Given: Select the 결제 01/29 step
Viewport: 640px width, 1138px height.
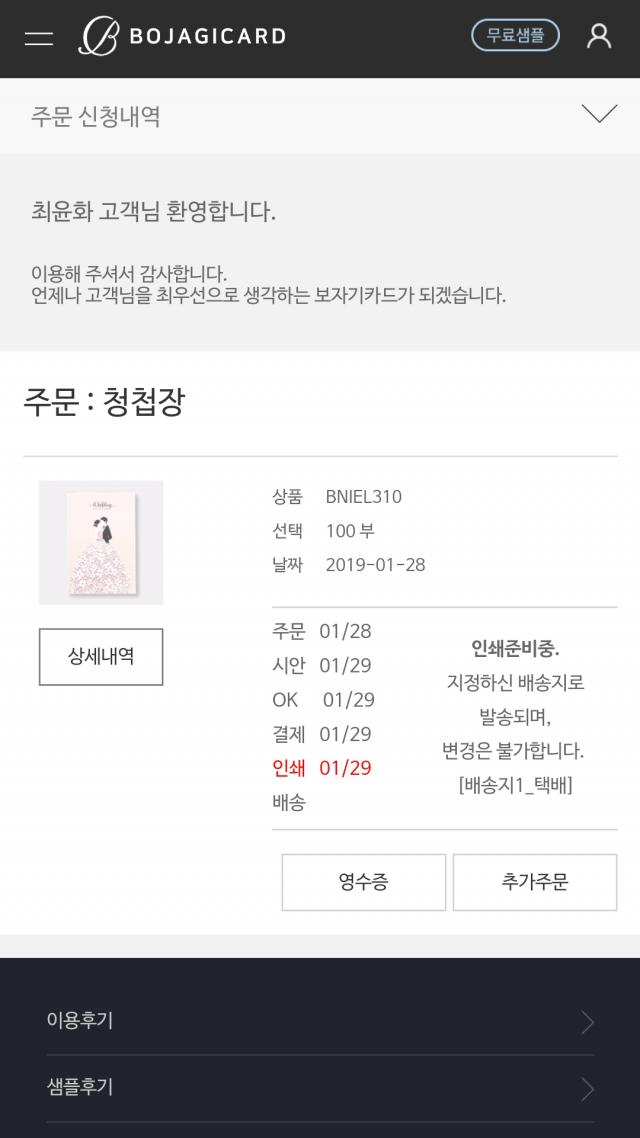Looking at the screenshot, I should pos(322,734).
